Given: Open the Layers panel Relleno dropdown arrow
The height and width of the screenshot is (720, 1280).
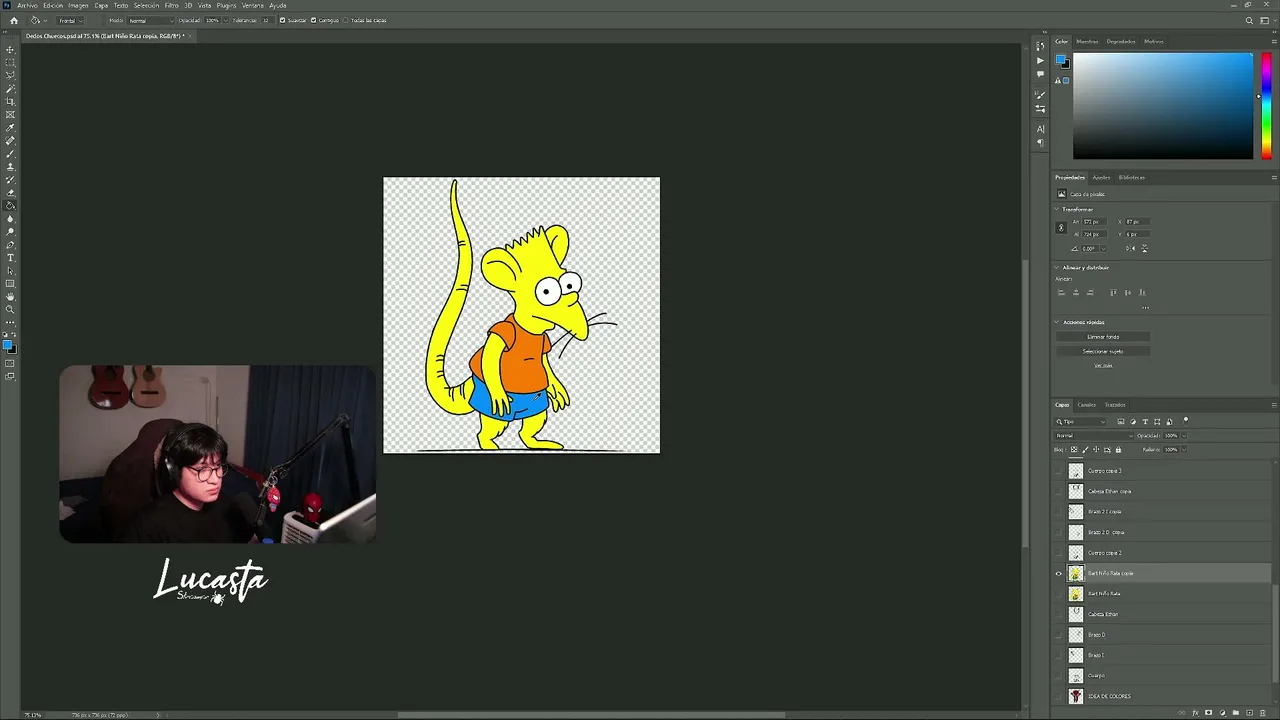Looking at the screenshot, I should (x=1184, y=449).
